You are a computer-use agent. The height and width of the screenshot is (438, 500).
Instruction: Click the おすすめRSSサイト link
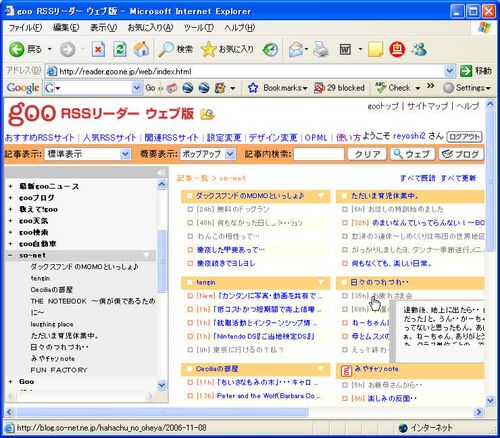(x=40, y=137)
